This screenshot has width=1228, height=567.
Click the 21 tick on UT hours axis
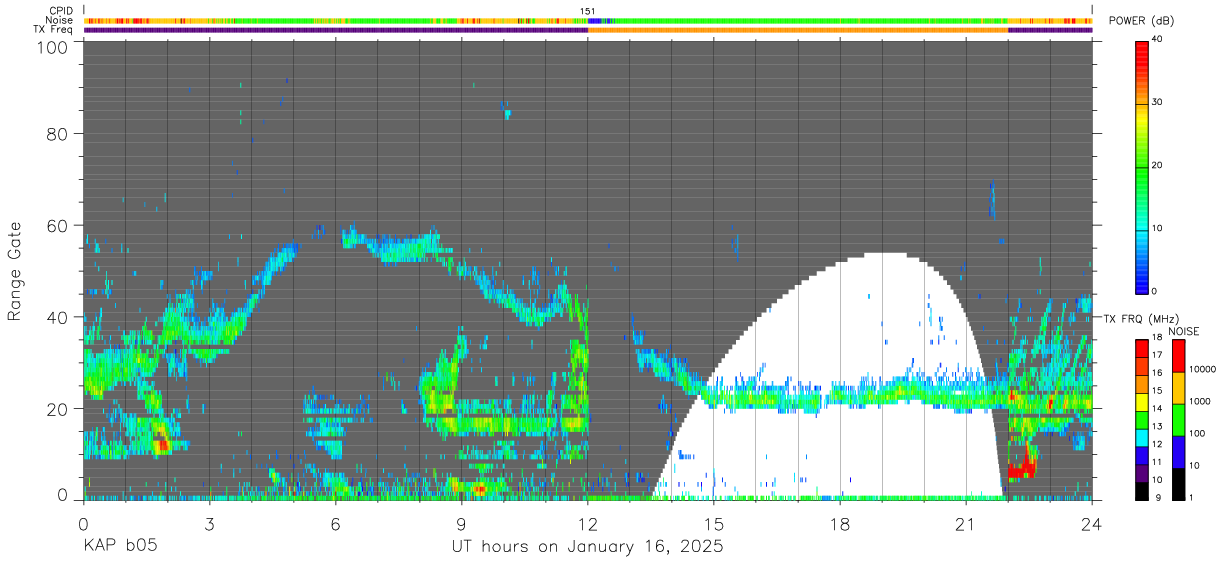coord(966,523)
